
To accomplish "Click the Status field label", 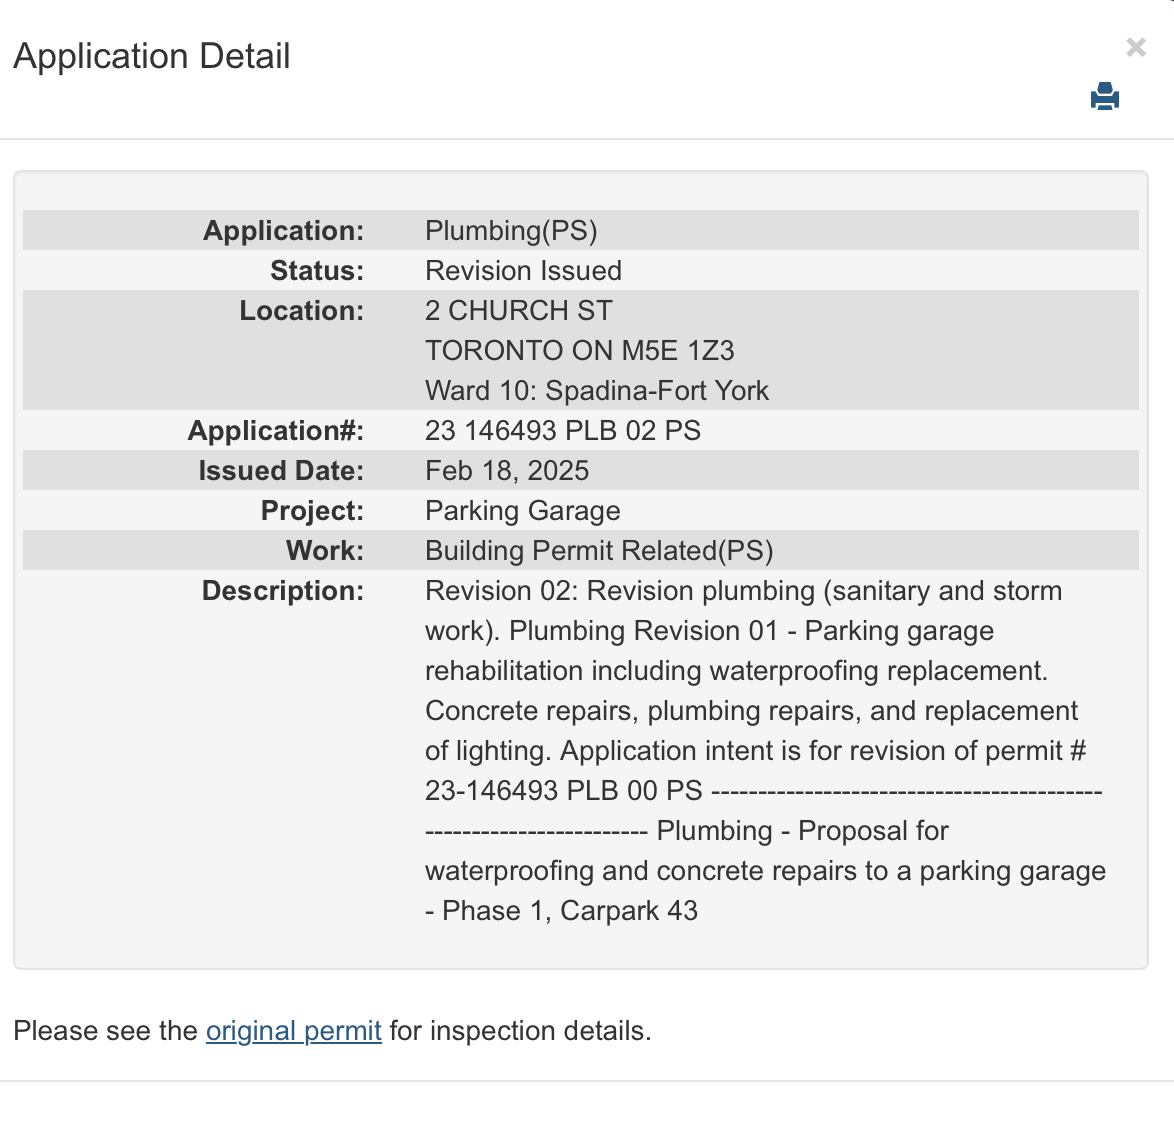I will click(317, 271).
